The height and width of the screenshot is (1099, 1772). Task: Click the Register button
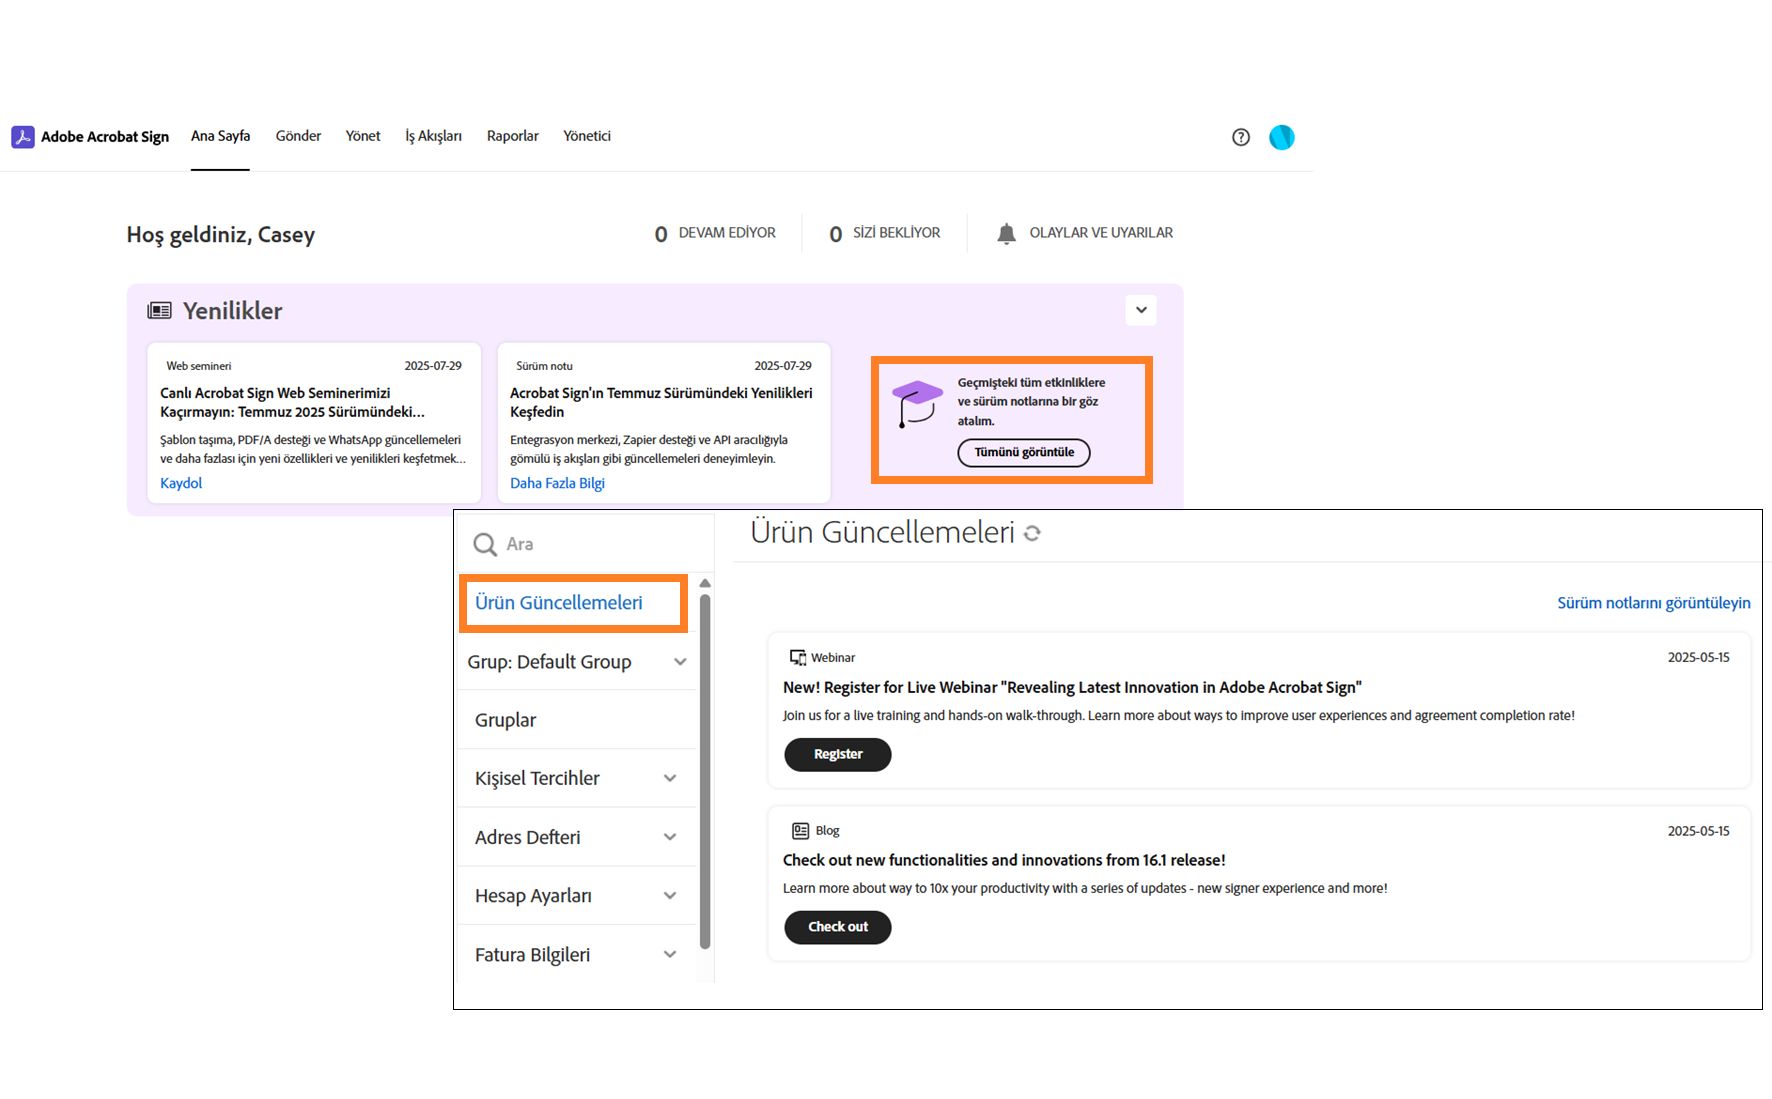[x=837, y=755]
